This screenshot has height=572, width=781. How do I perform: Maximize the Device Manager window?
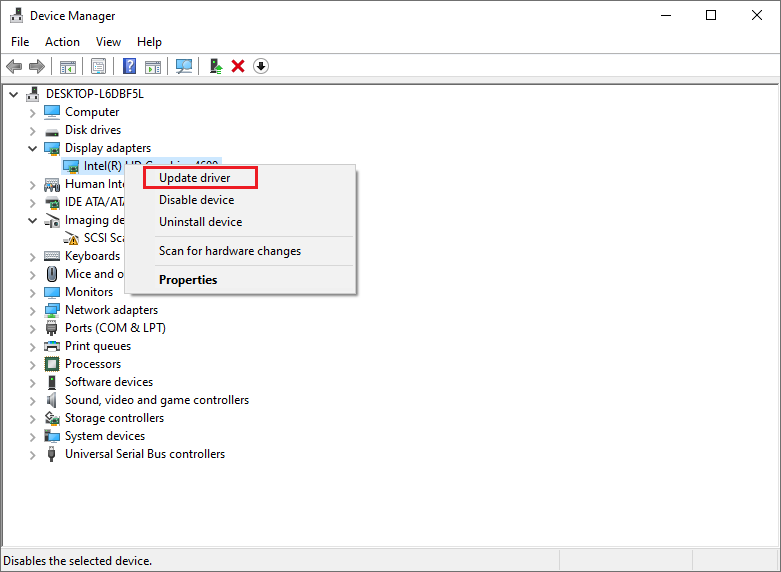pos(711,15)
